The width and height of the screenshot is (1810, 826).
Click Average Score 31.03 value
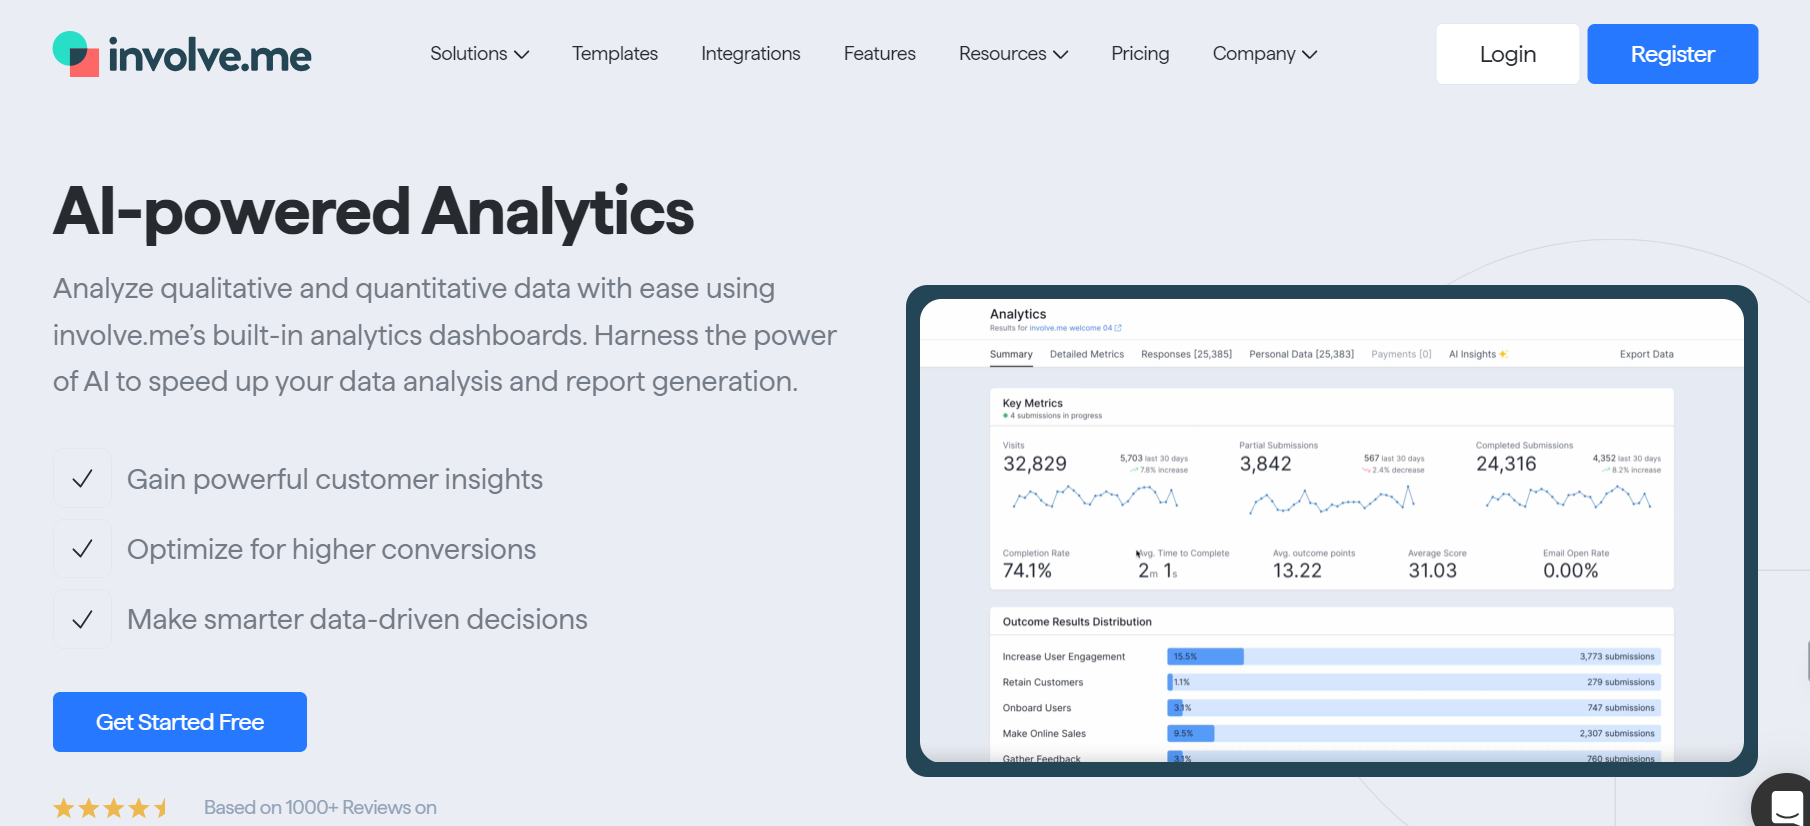pos(1432,571)
